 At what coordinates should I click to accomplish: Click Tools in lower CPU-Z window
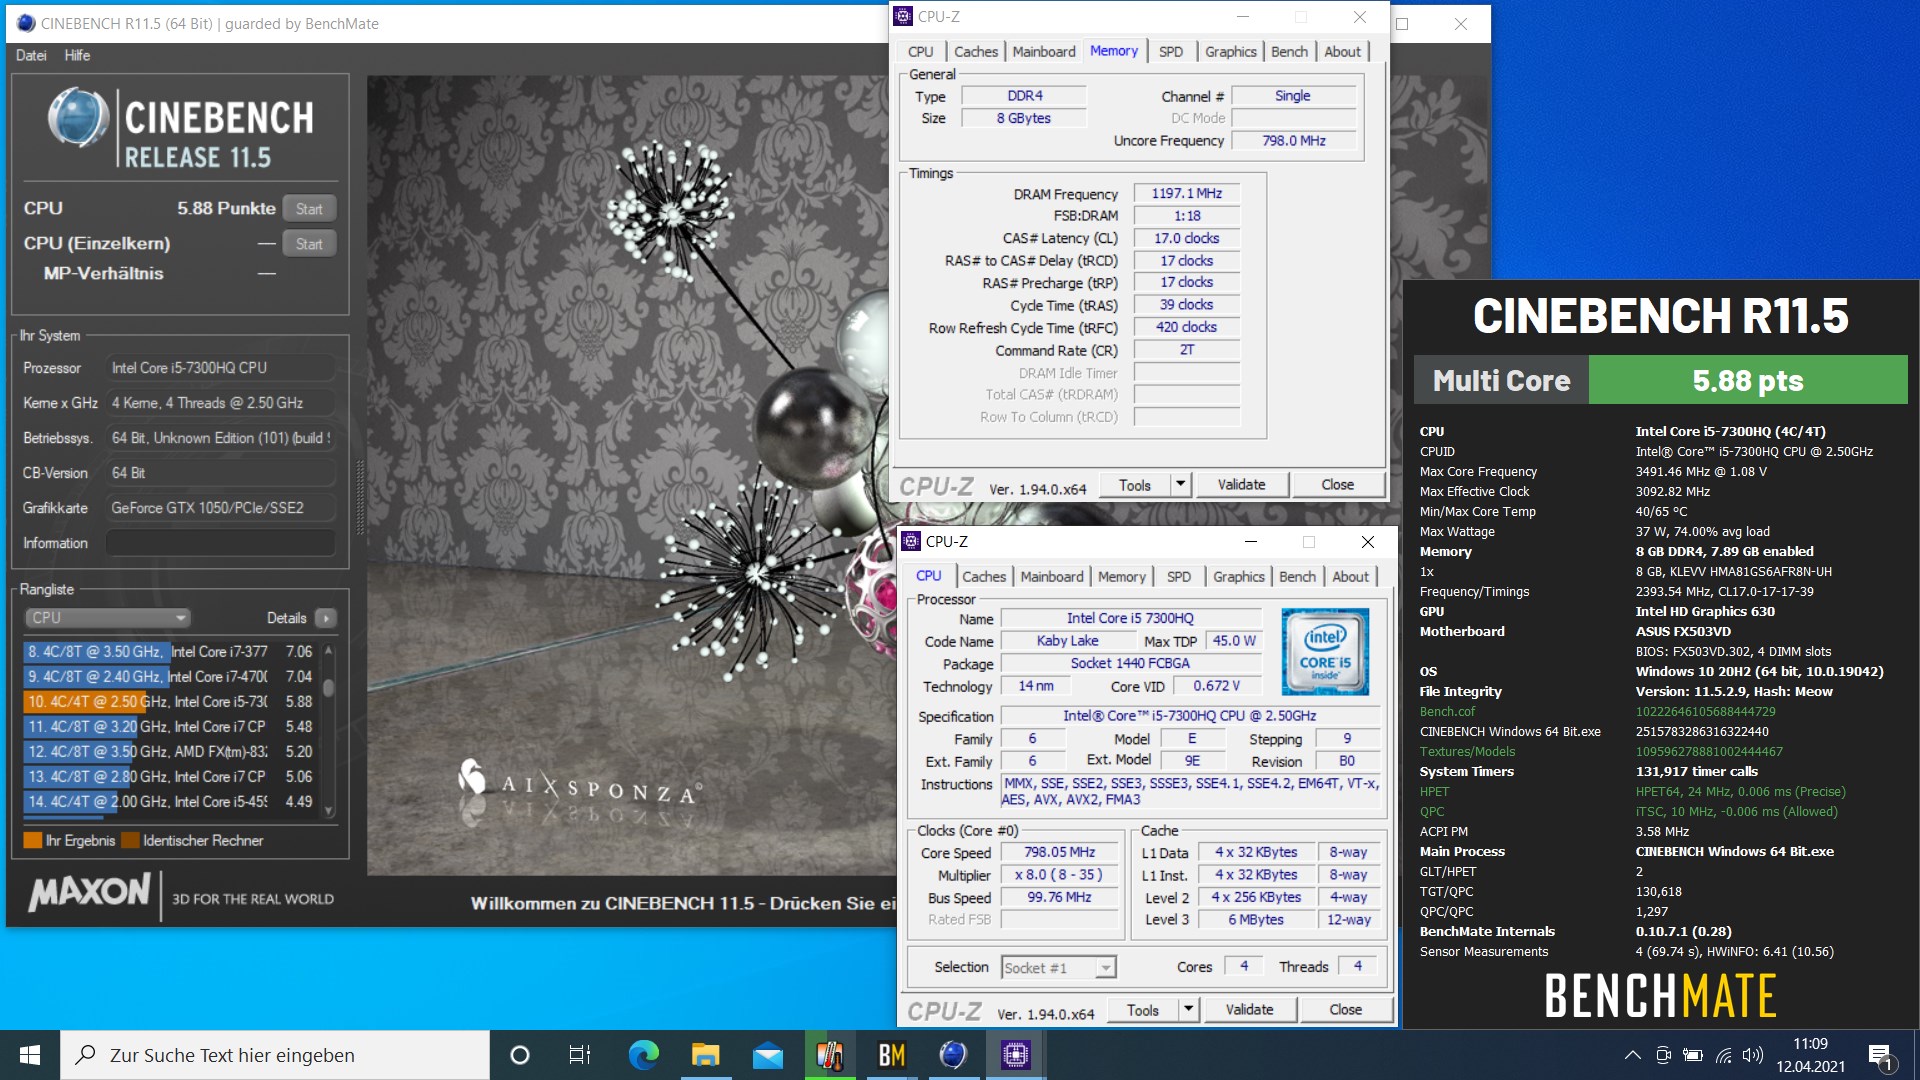click(x=1142, y=1010)
